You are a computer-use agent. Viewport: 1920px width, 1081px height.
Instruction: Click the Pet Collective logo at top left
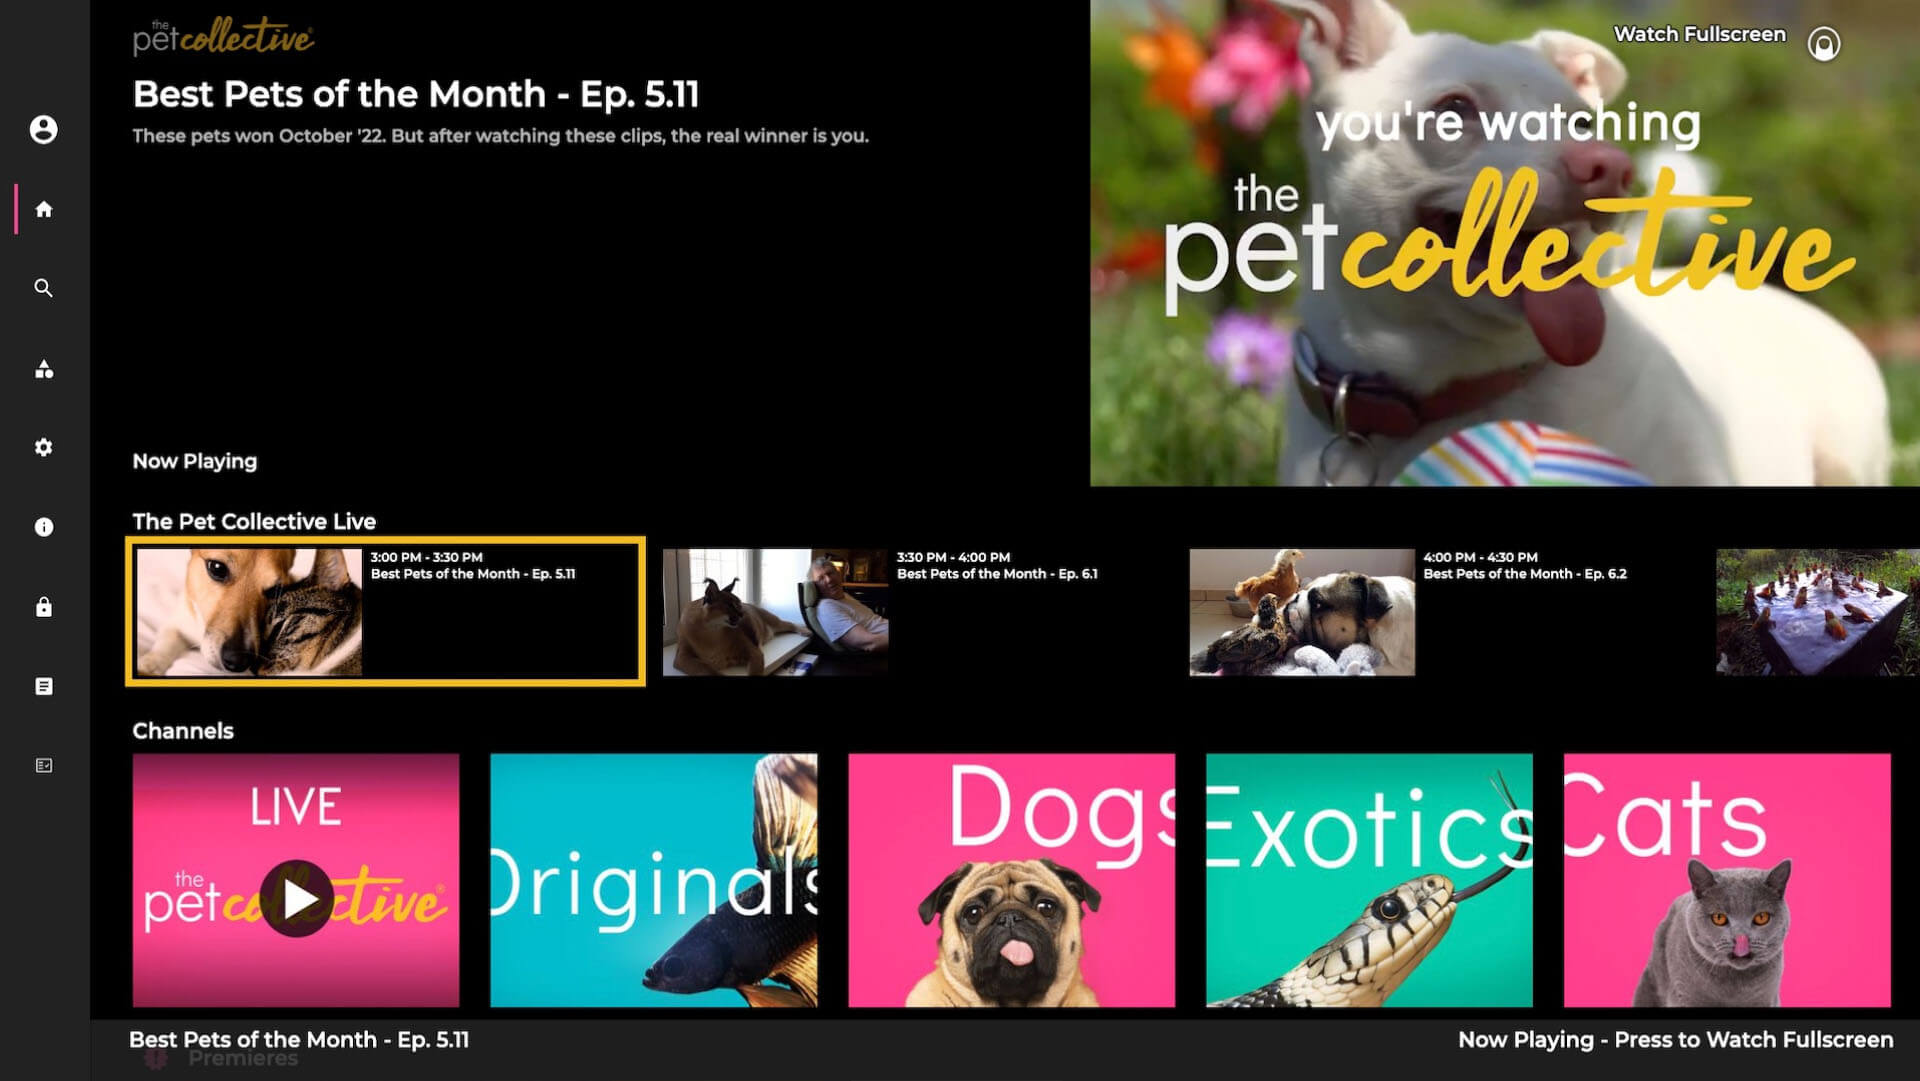pos(222,33)
